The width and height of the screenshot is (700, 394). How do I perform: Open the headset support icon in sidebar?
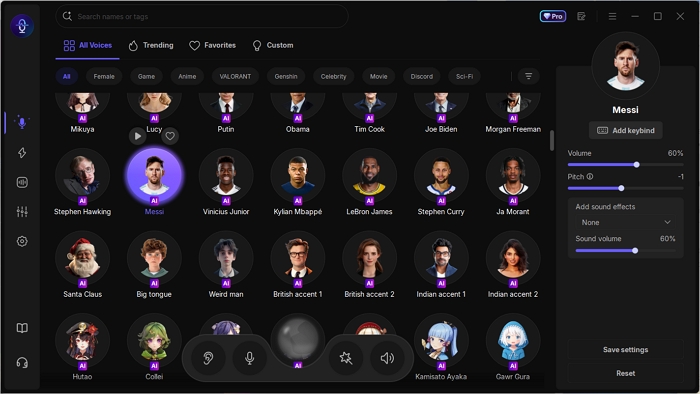pyautogui.click(x=22, y=363)
